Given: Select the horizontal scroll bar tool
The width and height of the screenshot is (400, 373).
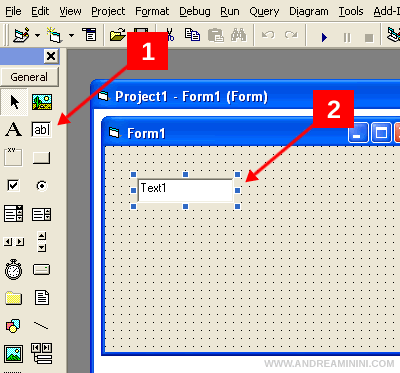Looking at the screenshot, I should tap(14, 242).
